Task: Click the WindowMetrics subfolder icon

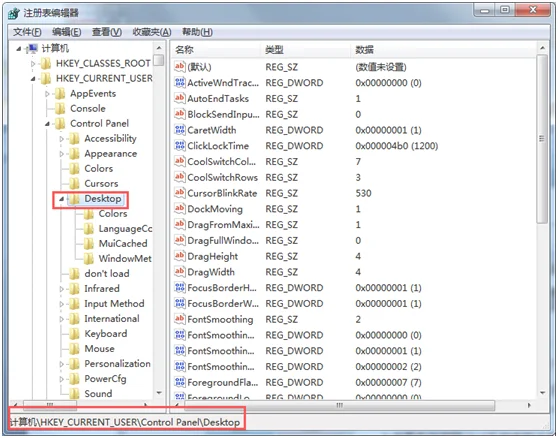Action: 88,259
